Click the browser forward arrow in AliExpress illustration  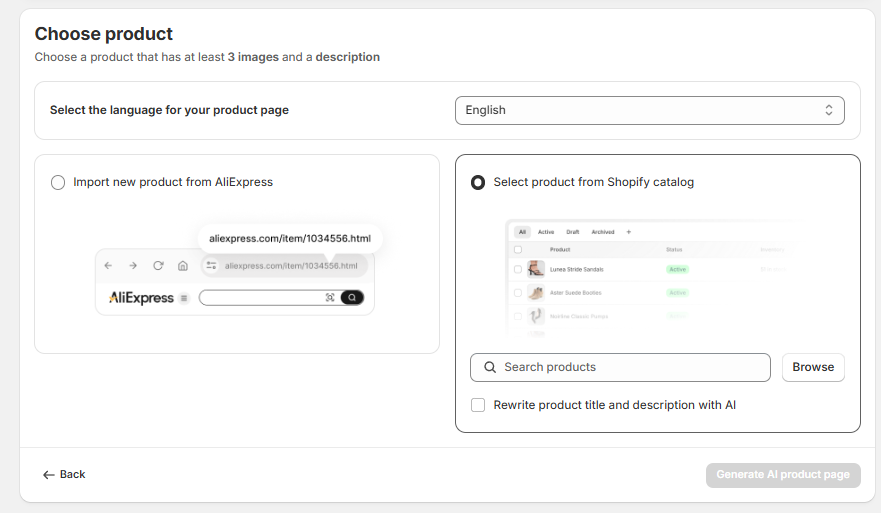[x=133, y=266]
